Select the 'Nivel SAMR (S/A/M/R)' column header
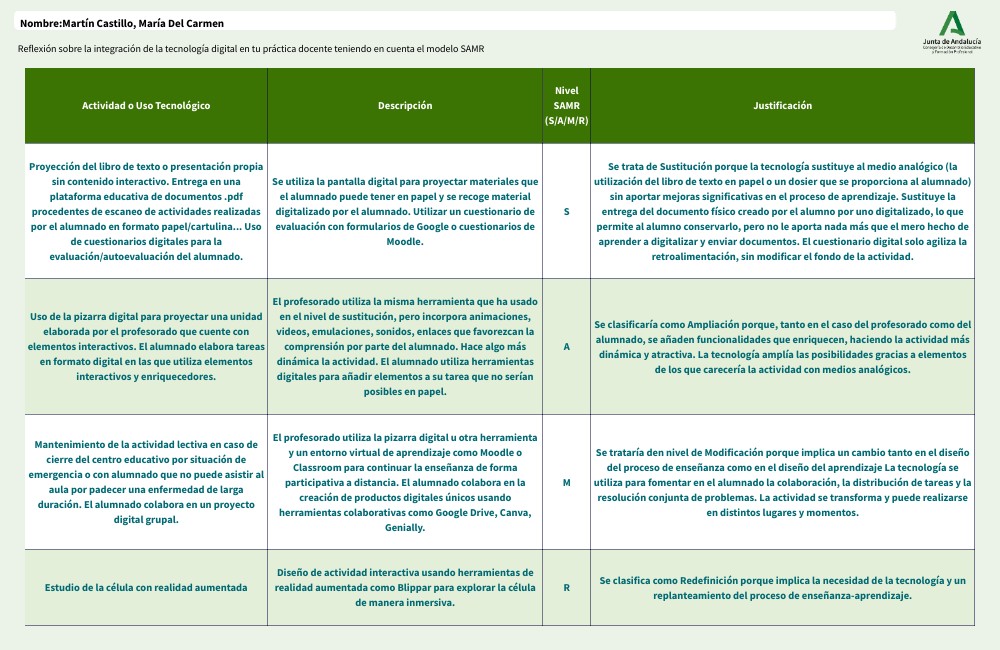Image resolution: width=1000 pixels, height=650 pixels. (566, 106)
